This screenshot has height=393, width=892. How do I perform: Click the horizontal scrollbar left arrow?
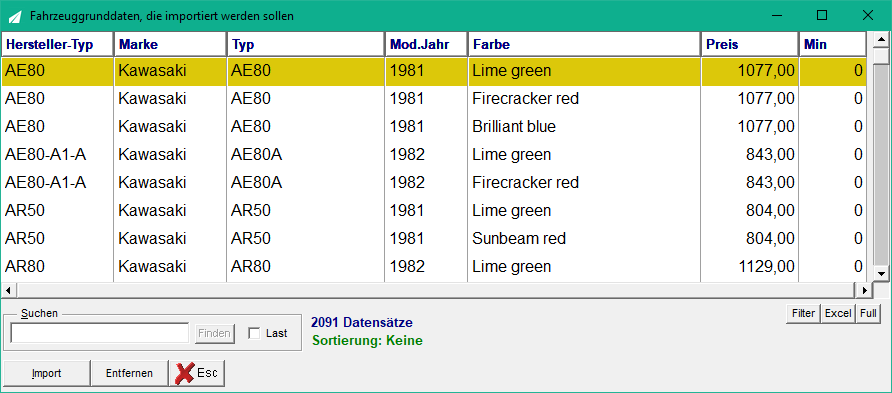8,290
